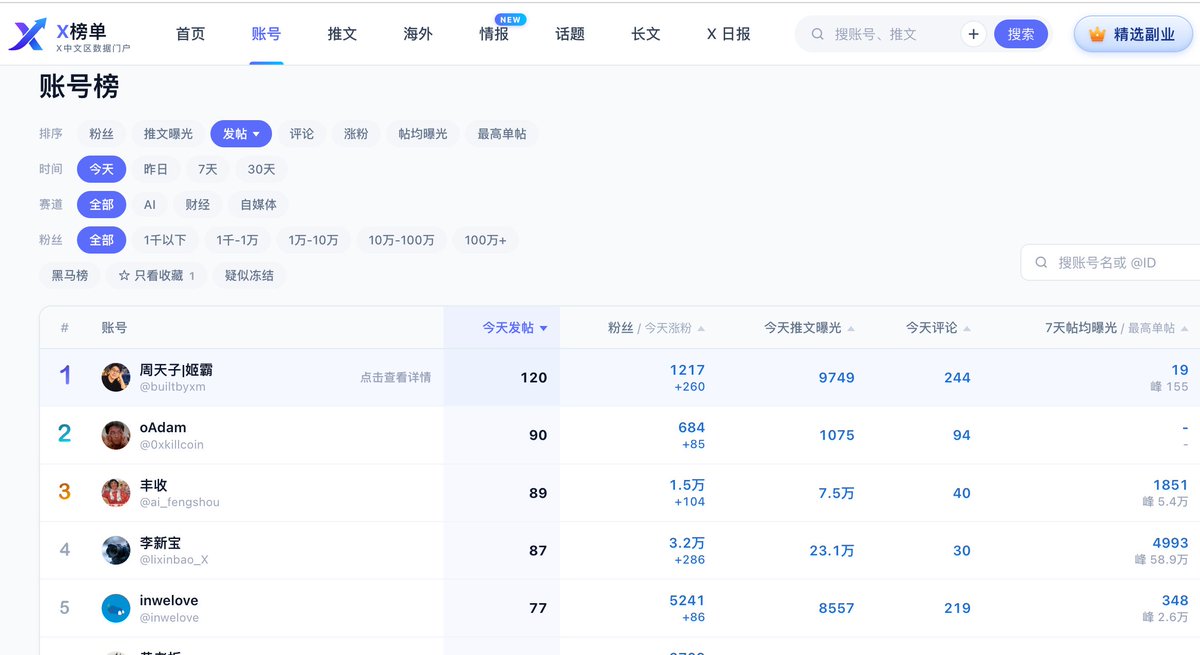Open the 推文 tab
Image resolution: width=1200 pixels, height=655 pixels.
click(x=342, y=34)
